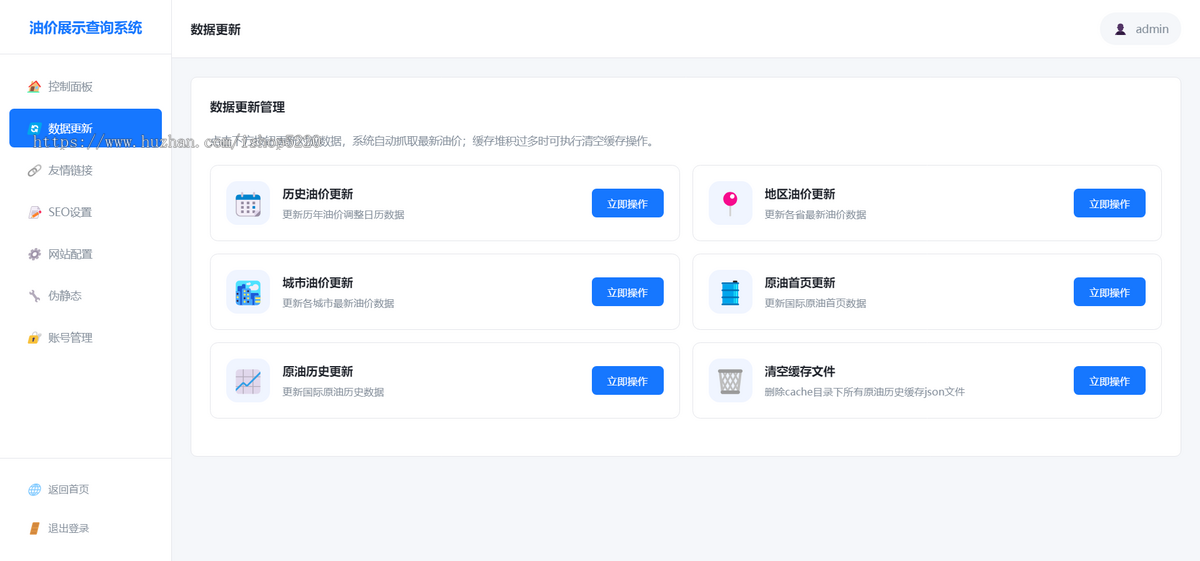
Task: Open the 账号管理 menu item
Action: pos(85,338)
